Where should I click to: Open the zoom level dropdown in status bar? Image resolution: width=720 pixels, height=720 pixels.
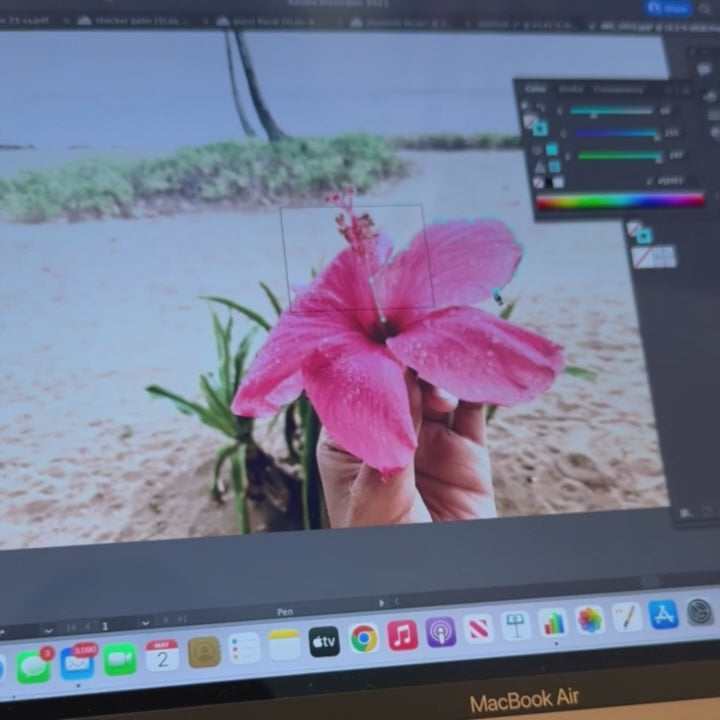pyautogui.click(x=48, y=630)
